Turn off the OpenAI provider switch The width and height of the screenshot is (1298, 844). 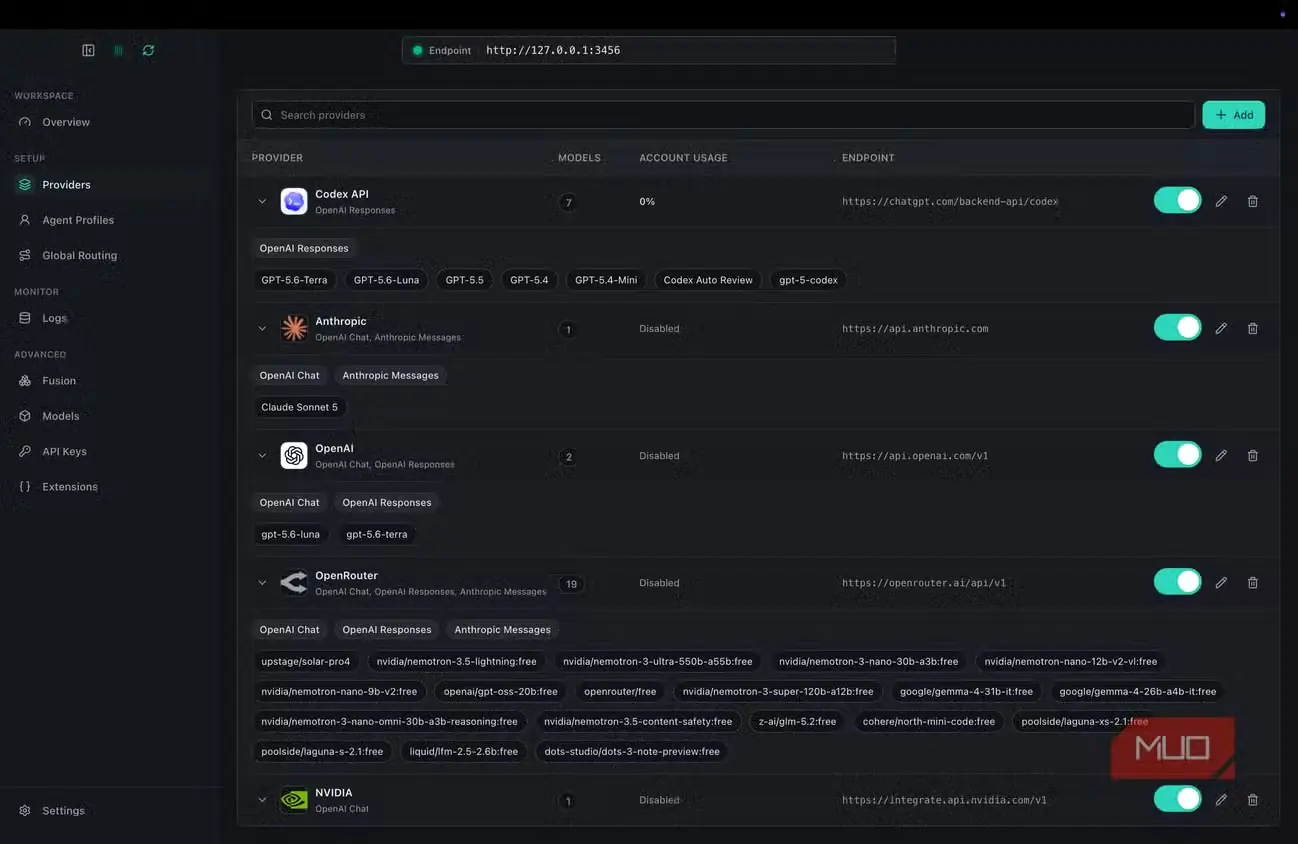(x=1177, y=454)
